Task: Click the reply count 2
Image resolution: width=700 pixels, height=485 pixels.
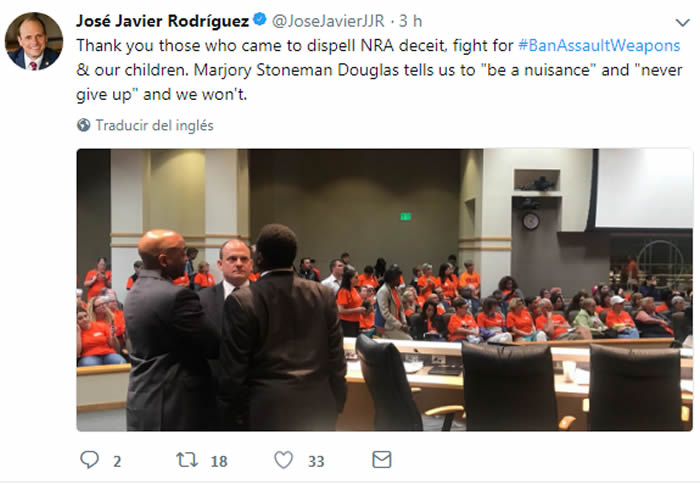Action: tap(117, 461)
